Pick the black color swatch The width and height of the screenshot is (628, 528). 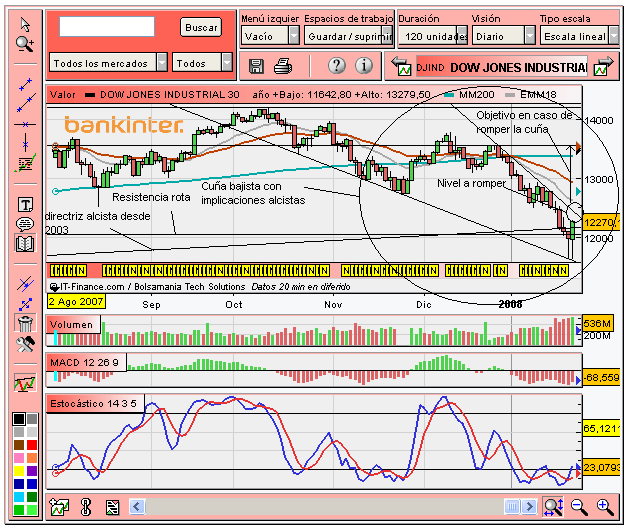pyautogui.click(x=18, y=419)
